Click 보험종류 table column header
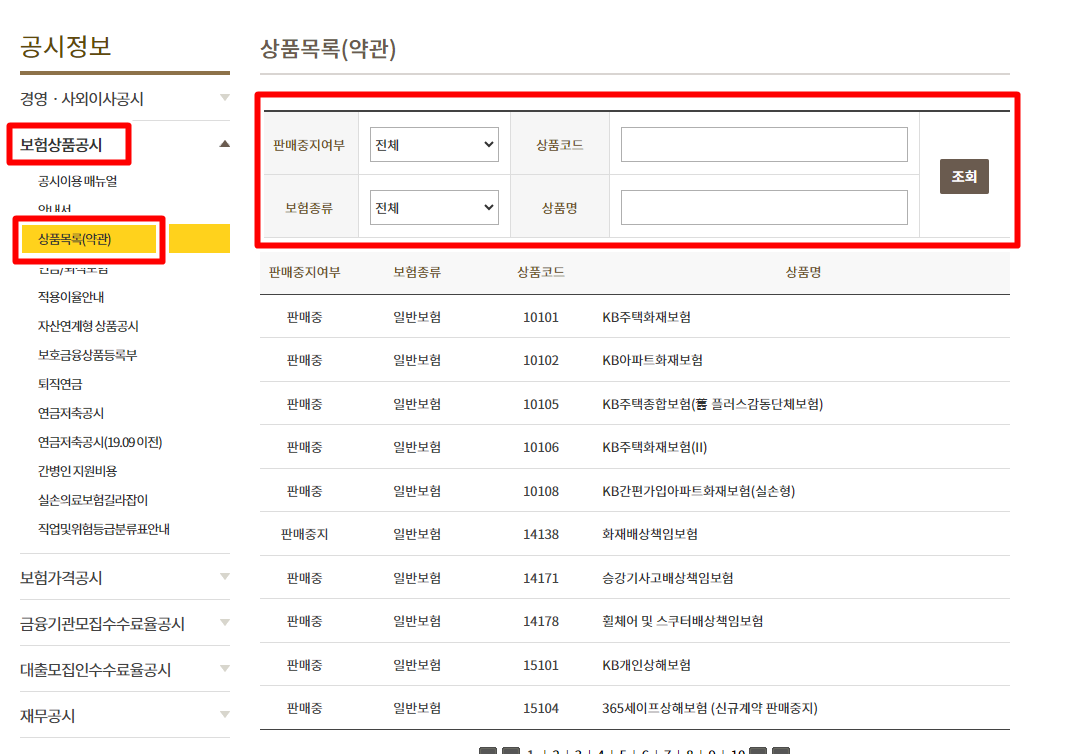 pyautogui.click(x=417, y=272)
